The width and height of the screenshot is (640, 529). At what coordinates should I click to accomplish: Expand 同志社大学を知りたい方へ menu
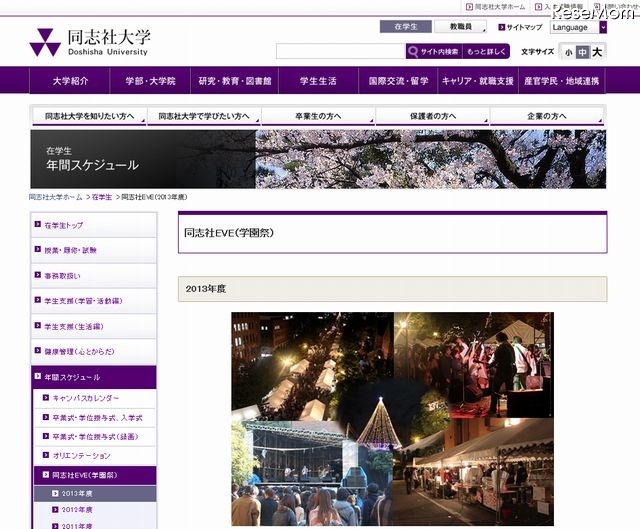tap(89, 116)
